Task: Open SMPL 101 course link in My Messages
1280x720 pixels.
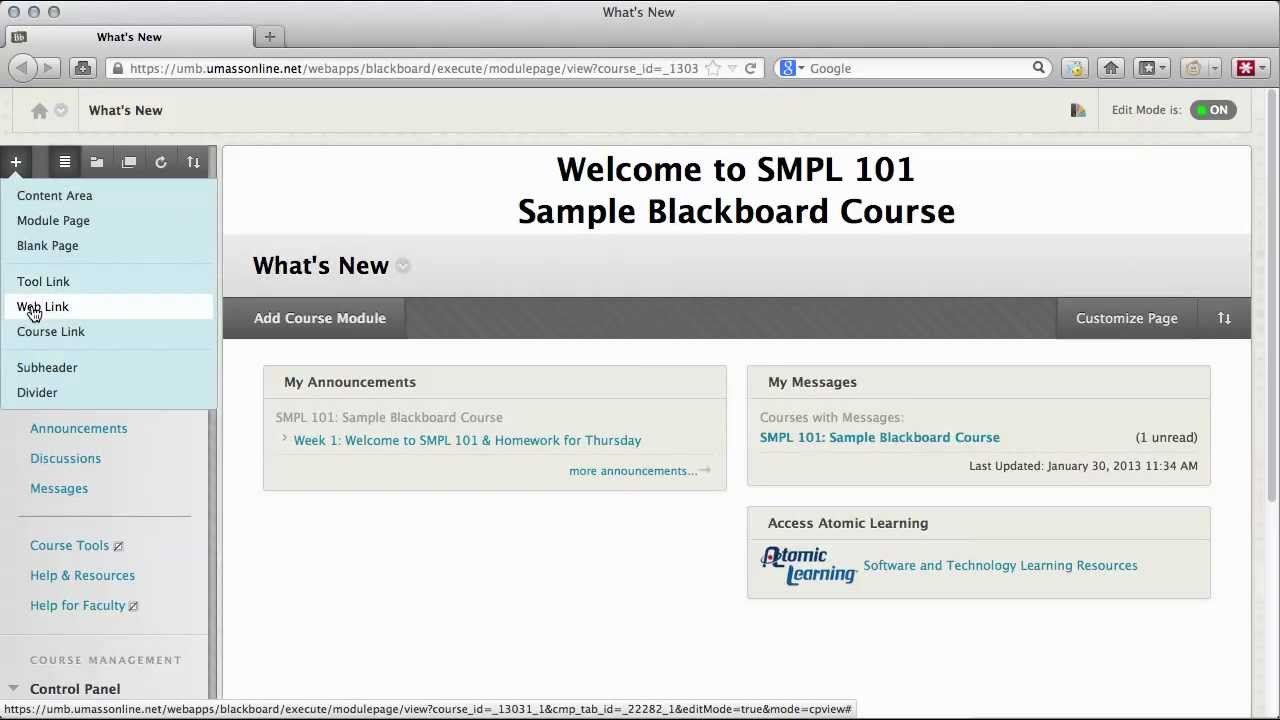Action: point(880,437)
